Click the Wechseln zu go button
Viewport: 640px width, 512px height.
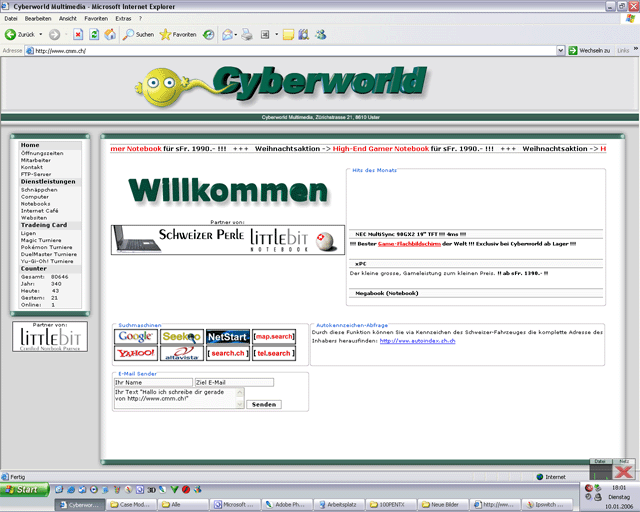coord(589,51)
